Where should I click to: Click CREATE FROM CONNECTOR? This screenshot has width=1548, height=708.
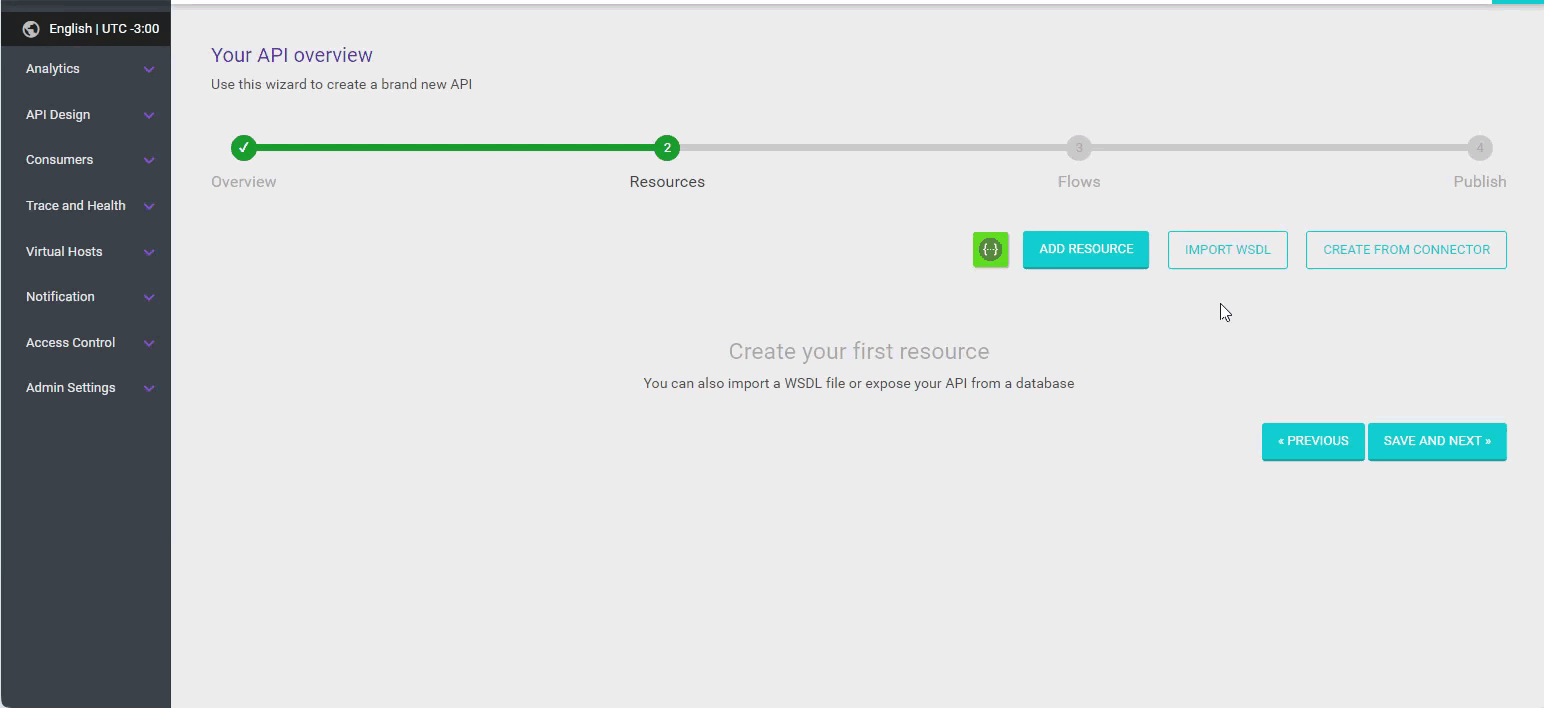[x=1406, y=249]
